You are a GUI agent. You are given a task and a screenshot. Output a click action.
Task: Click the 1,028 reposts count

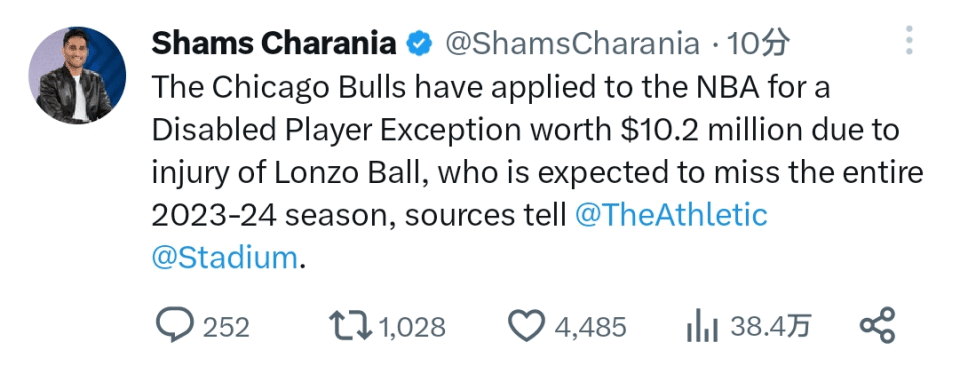click(413, 327)
